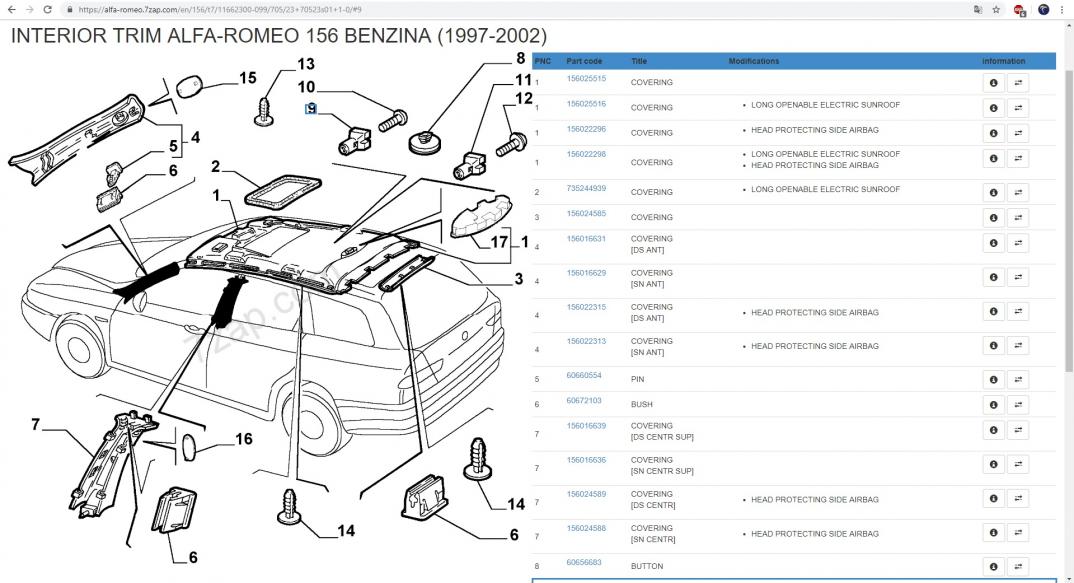Open info icon for part 735244939
This screenshot has height=583, width=1074.
(x=993, y=193)
